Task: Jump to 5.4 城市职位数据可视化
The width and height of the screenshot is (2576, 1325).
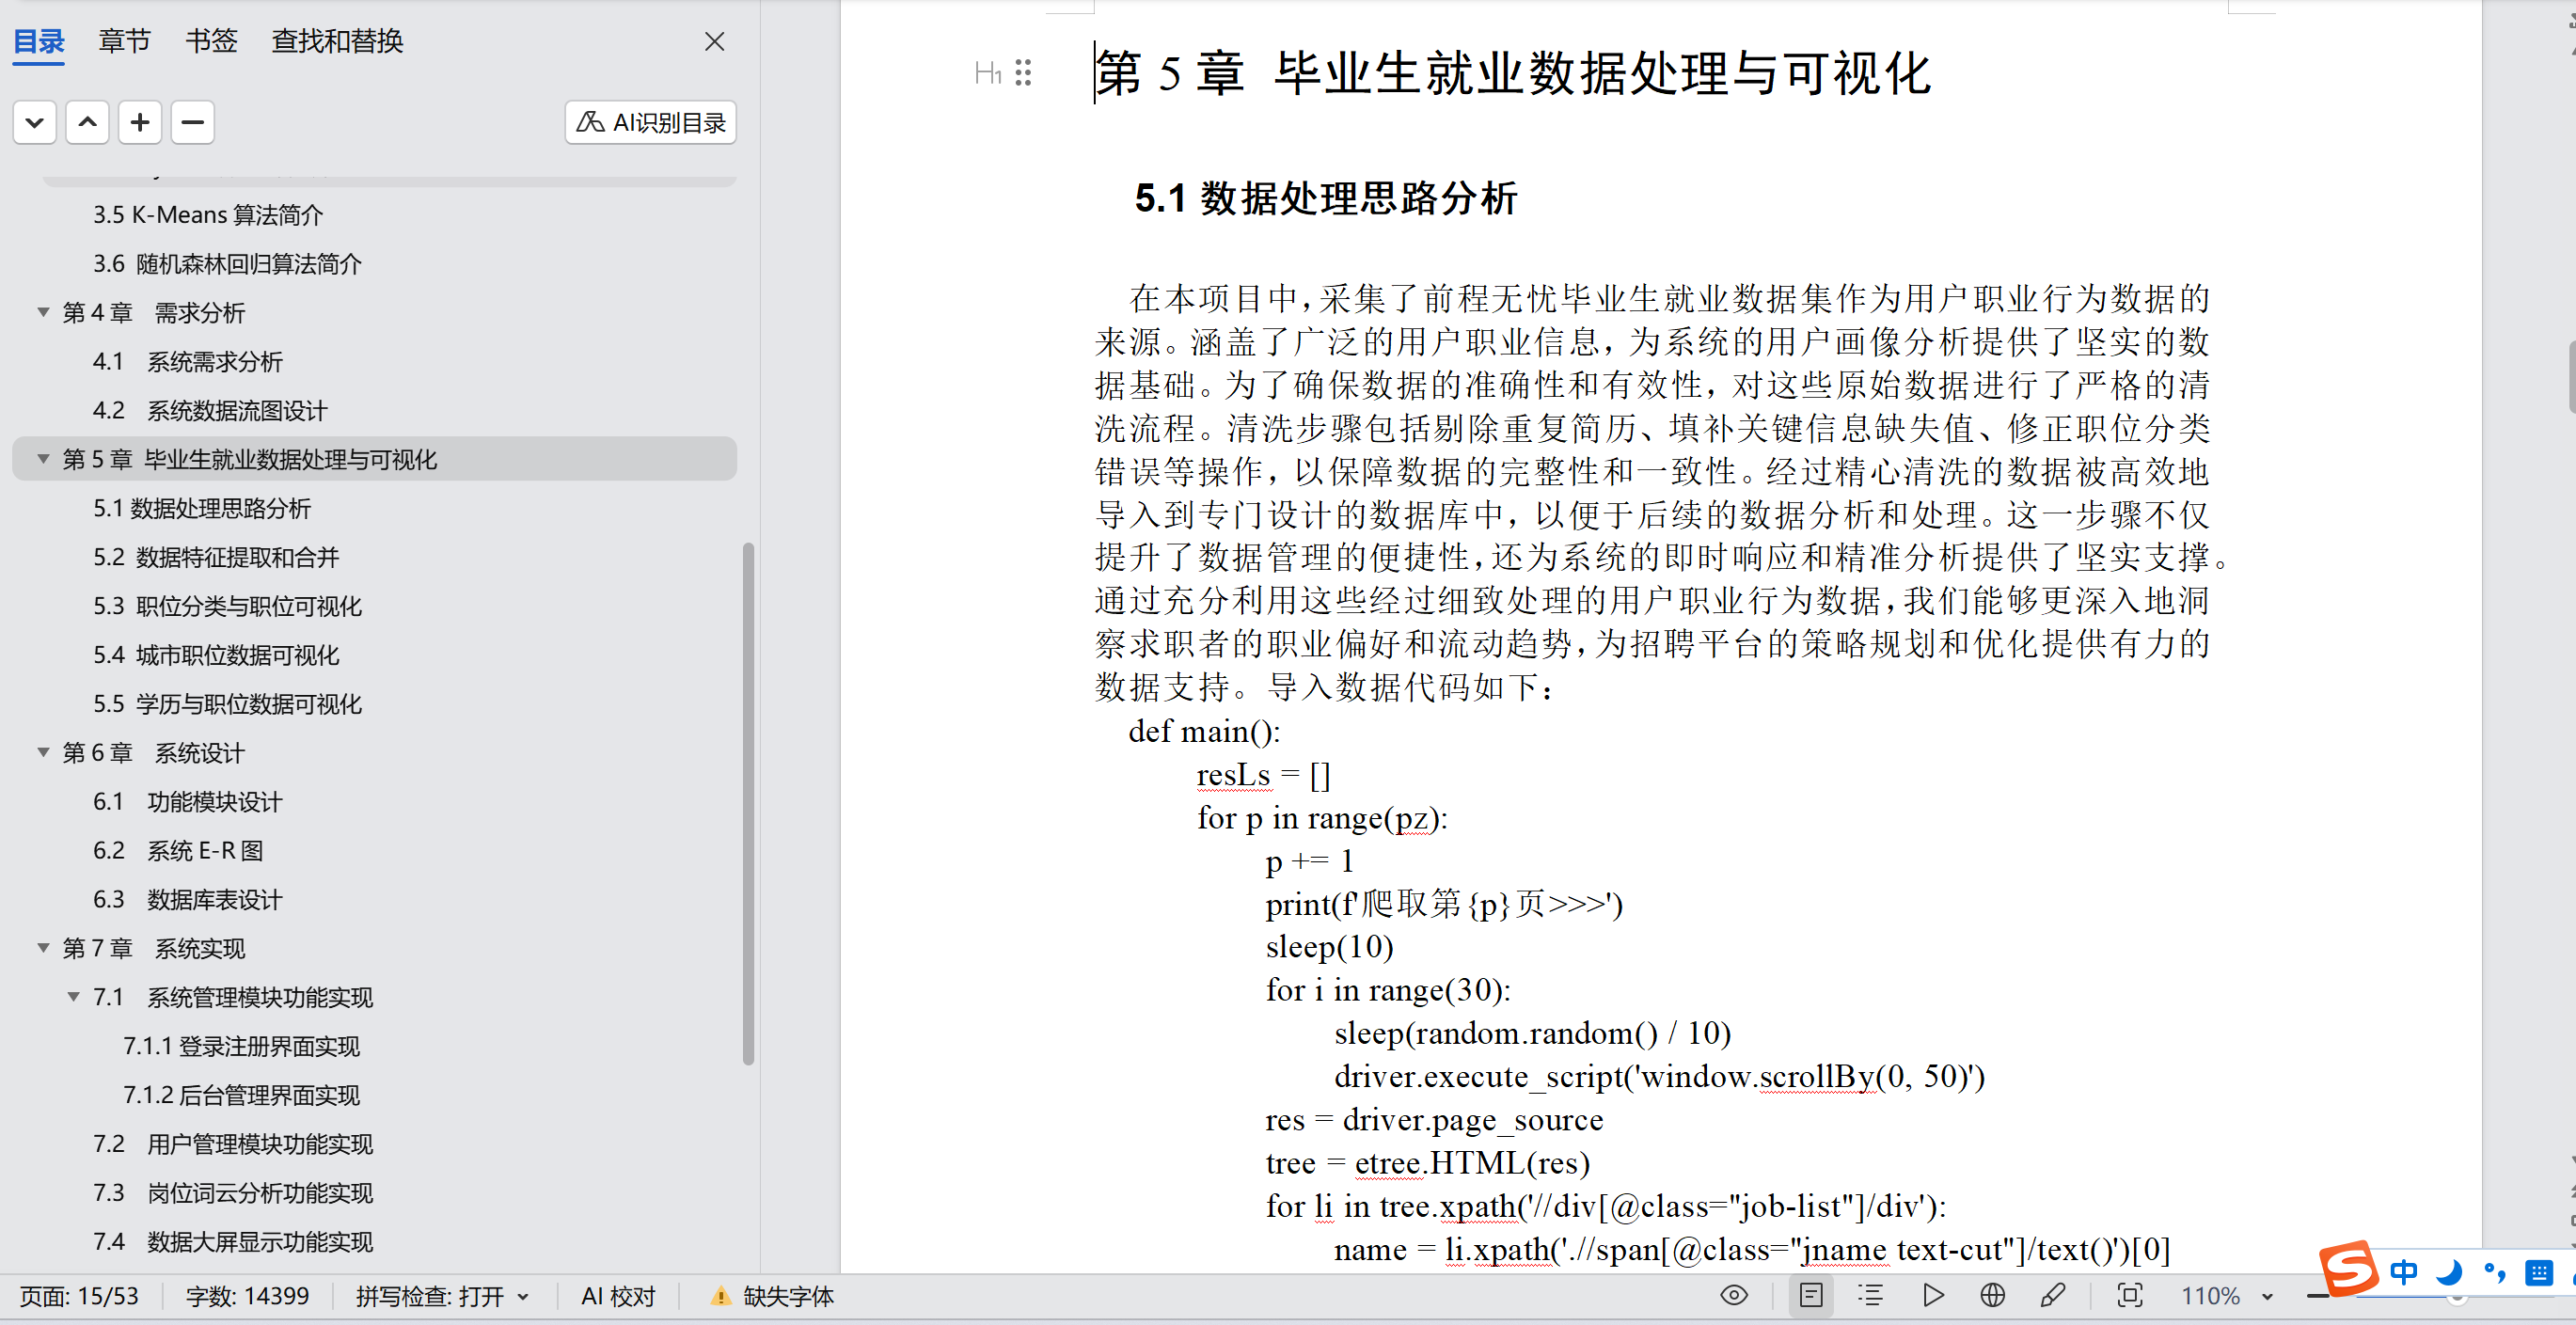Action: [216, 655]
